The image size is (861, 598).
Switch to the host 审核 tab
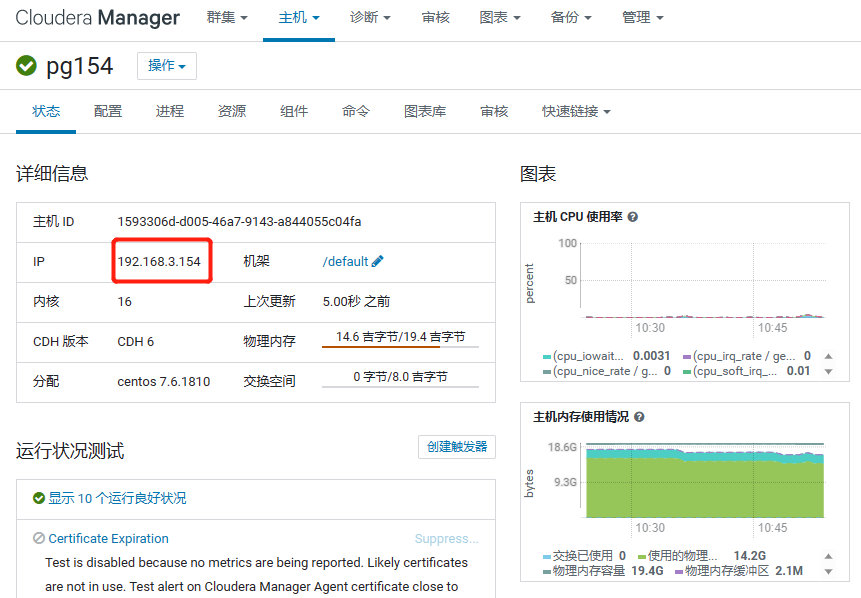click(494, 111)
